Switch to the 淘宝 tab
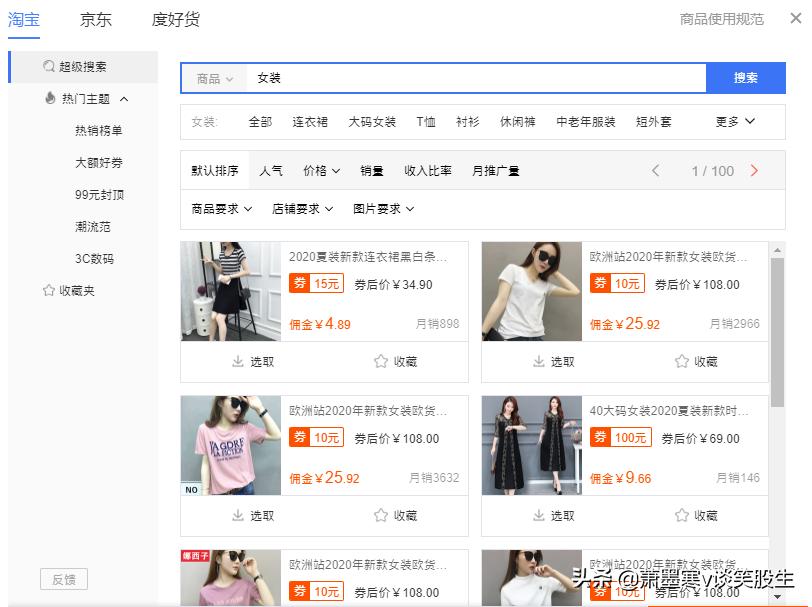Screen dimensions: 812x607 24,20
